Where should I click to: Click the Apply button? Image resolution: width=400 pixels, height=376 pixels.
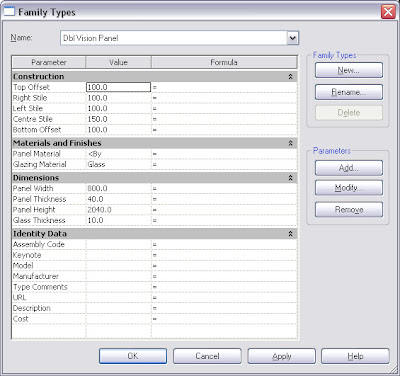[281, 356]
